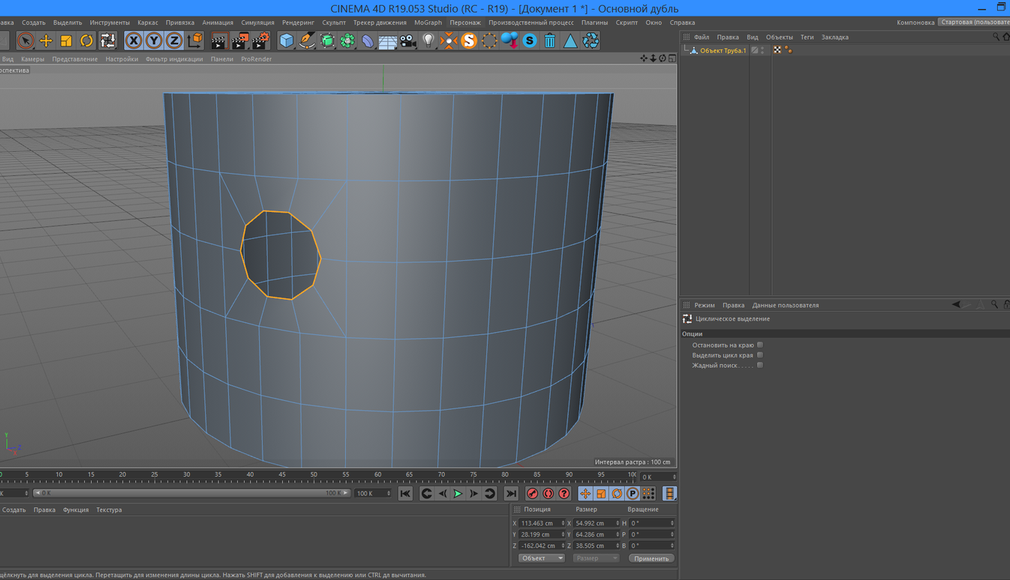This screenshot has height=580, width=1010.
Task: Add a light bulb object
Action: coord(428,41)
